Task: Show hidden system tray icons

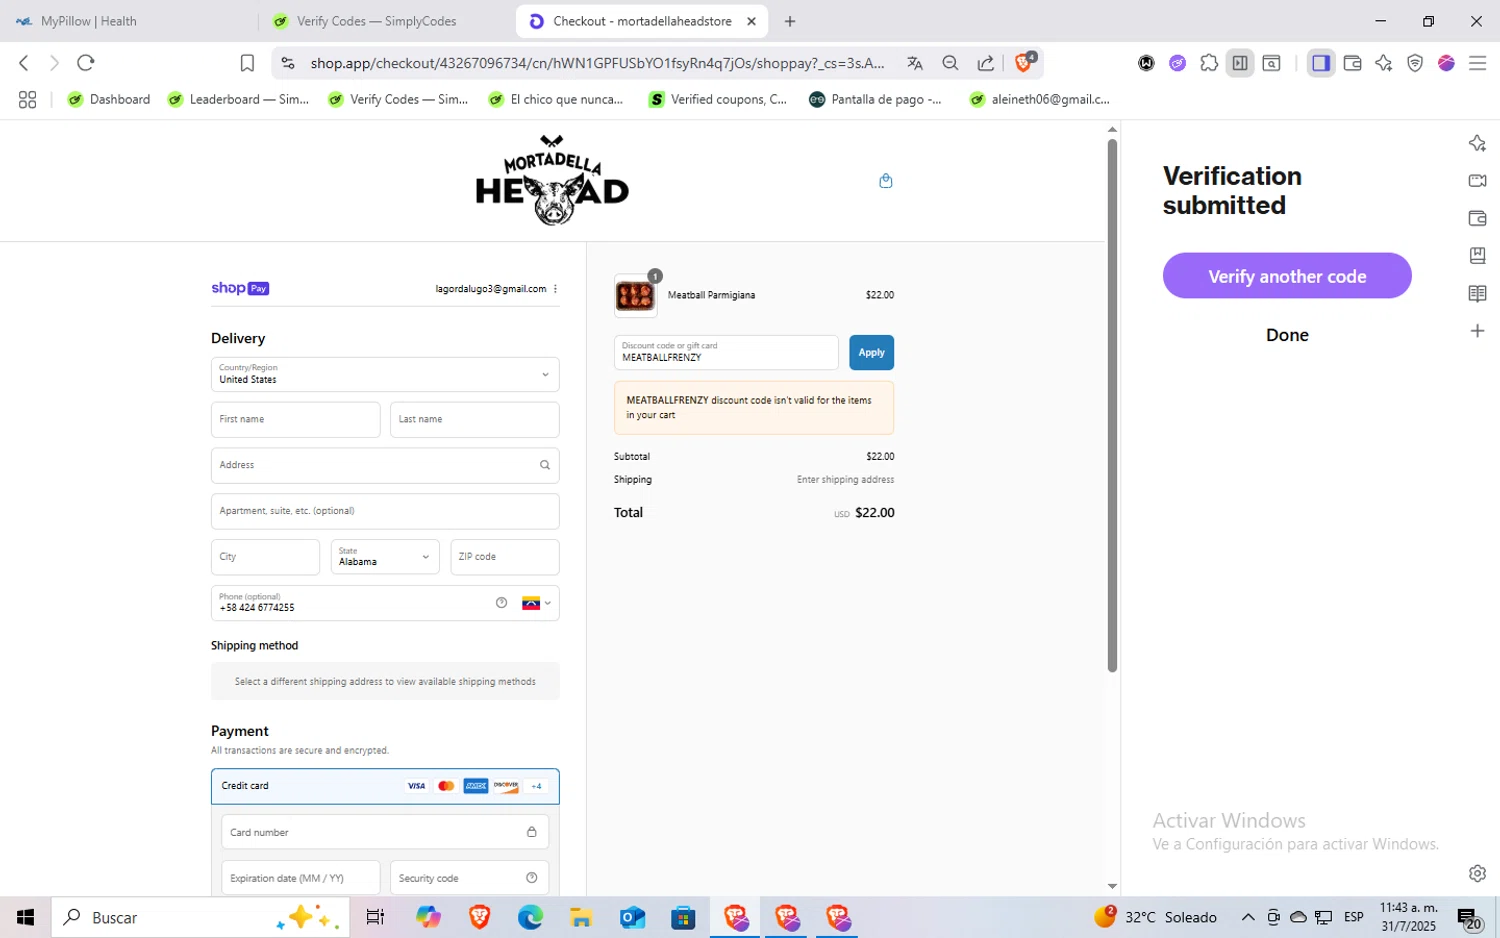Action: 1248,917
